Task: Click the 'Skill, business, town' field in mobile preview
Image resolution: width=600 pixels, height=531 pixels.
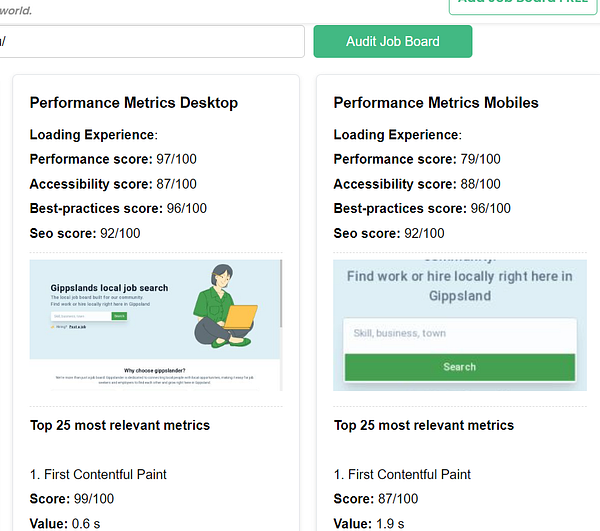Action: (x=459, y=333)
